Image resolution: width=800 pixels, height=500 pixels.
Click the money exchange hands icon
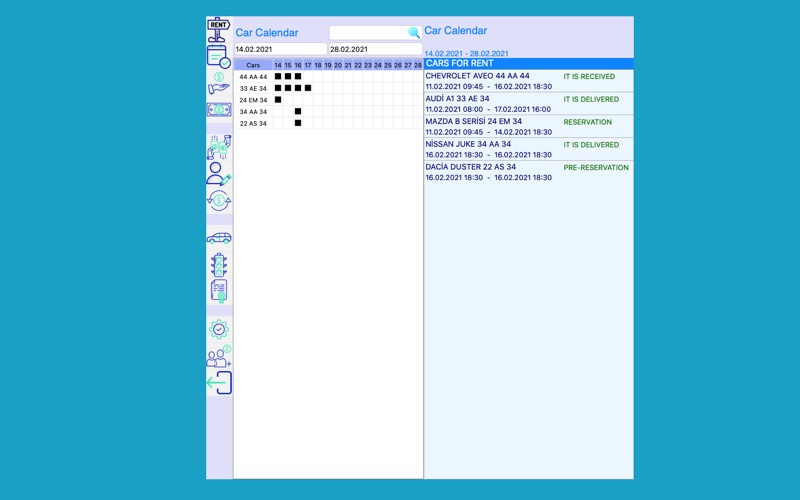click(219, 147)
